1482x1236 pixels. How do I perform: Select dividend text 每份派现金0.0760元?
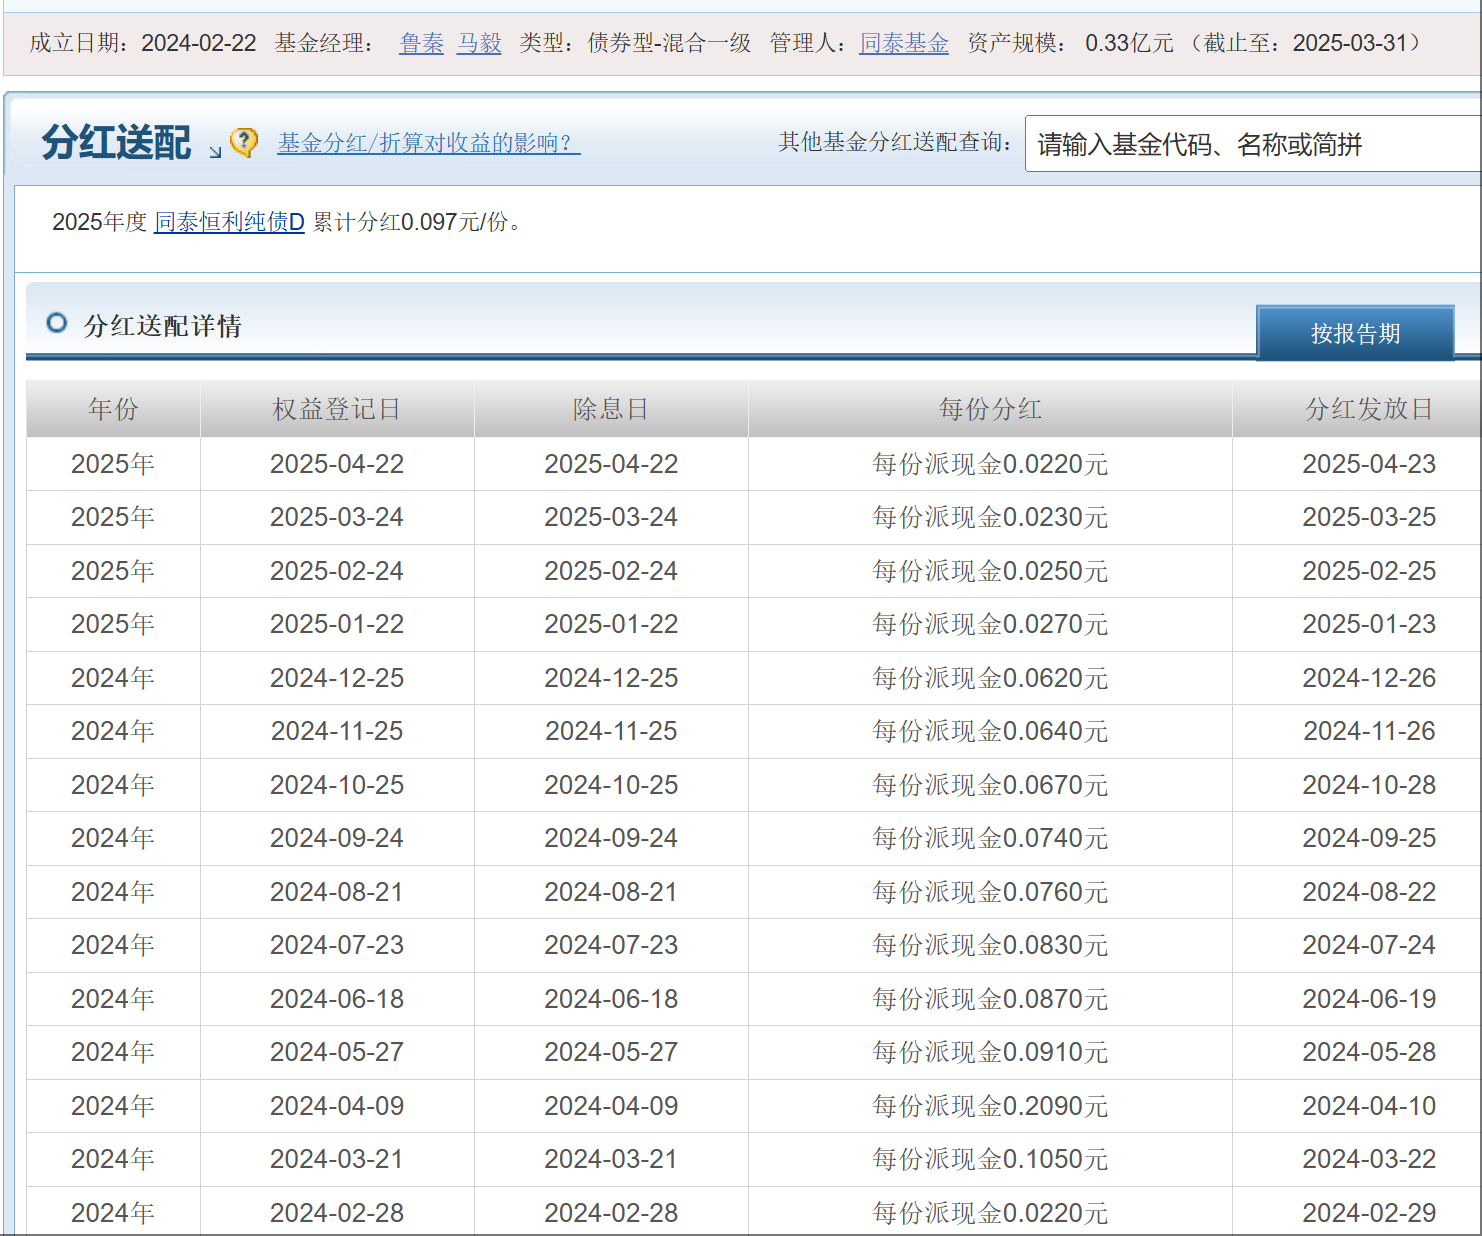[x=990, y=892]
